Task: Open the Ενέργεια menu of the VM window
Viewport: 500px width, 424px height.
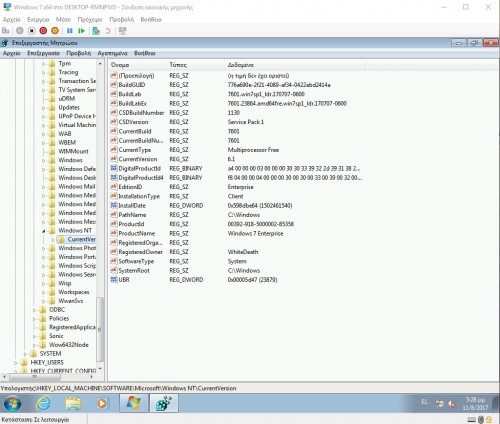Action: click(38, 20)
